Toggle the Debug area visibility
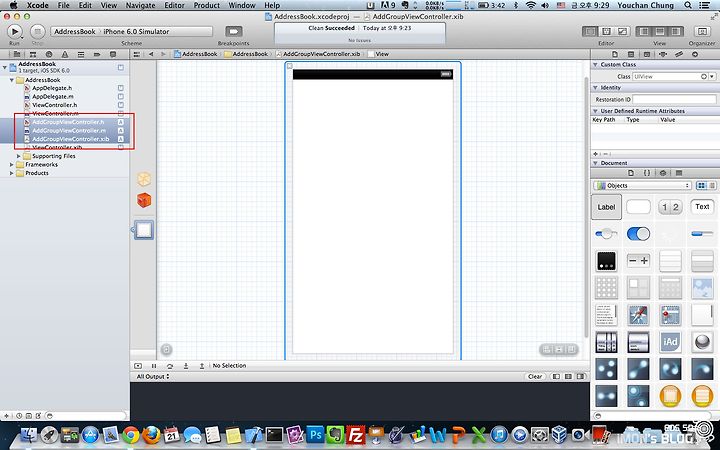This screenshot has height=450, width=720. (x=660, y=31)
